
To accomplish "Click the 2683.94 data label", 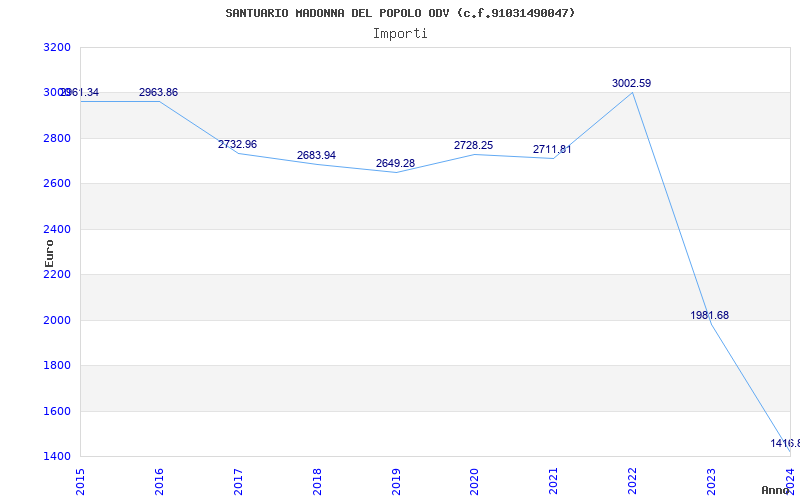I will 316,155.
